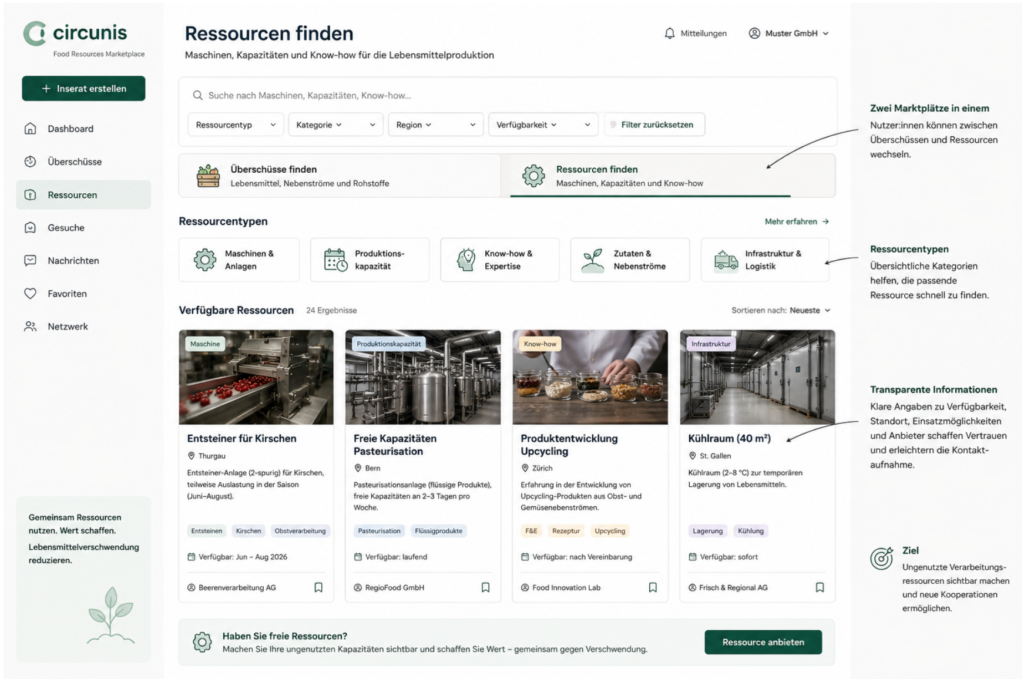The image size is (1024, 679).
Task: Click the Infrastruktur badge on the card
Action: 711,344
